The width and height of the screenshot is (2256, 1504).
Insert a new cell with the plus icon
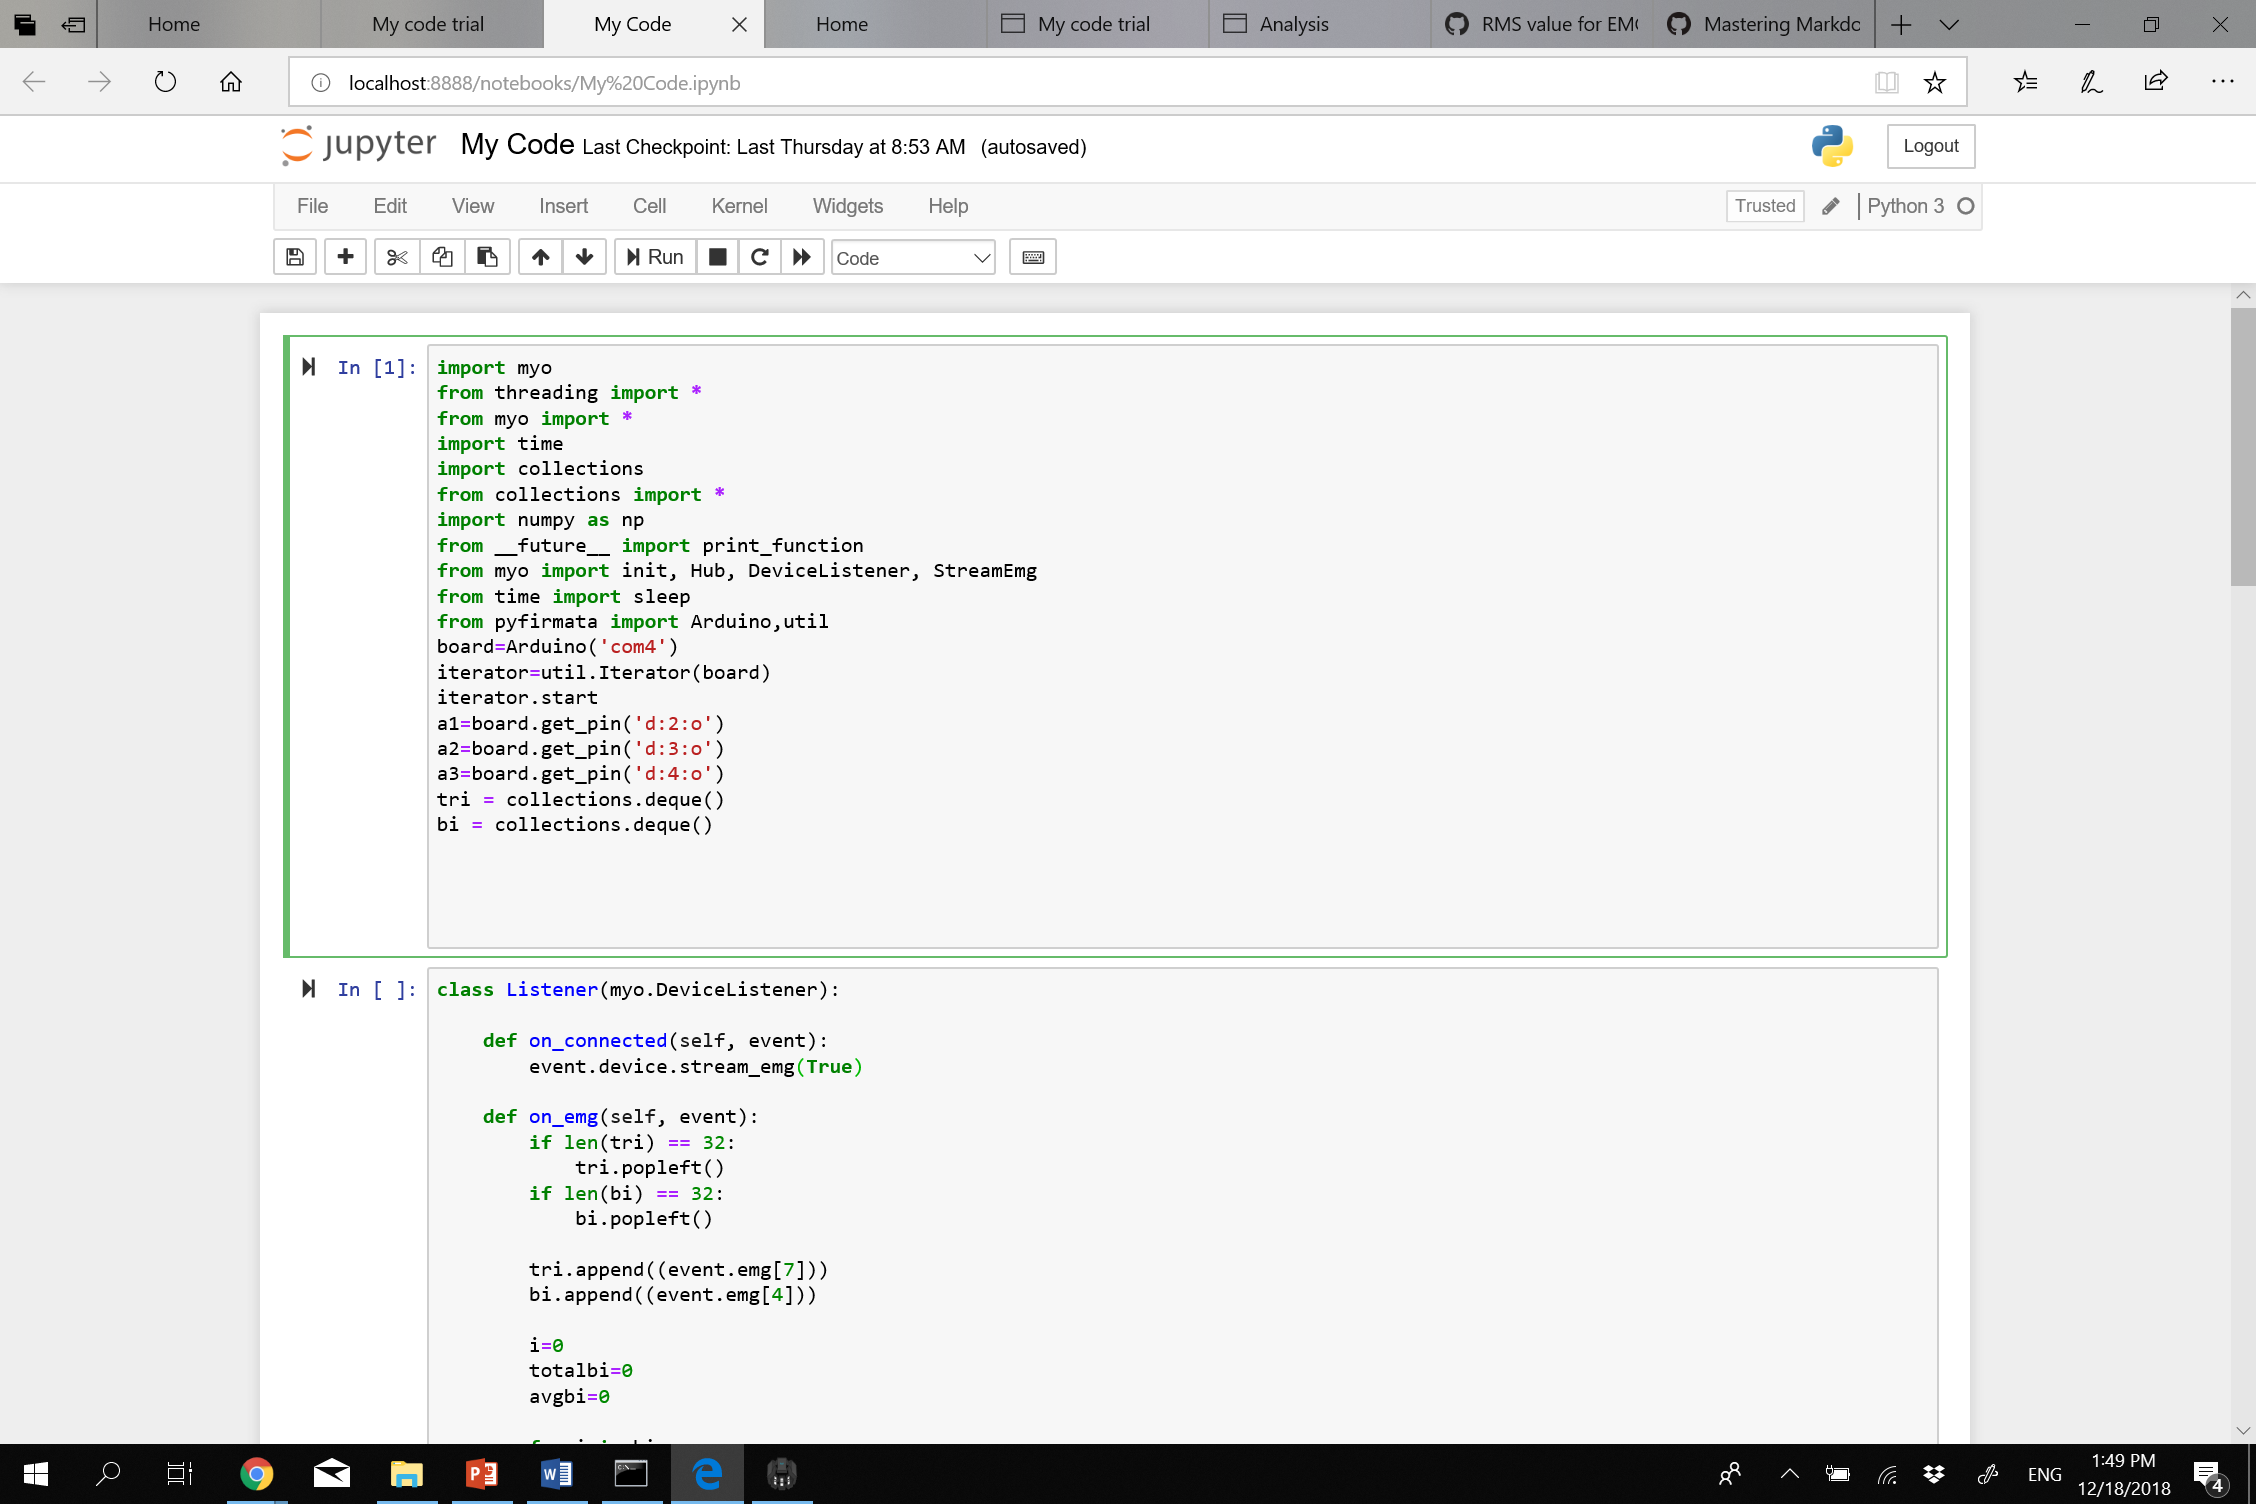(345, 257)
